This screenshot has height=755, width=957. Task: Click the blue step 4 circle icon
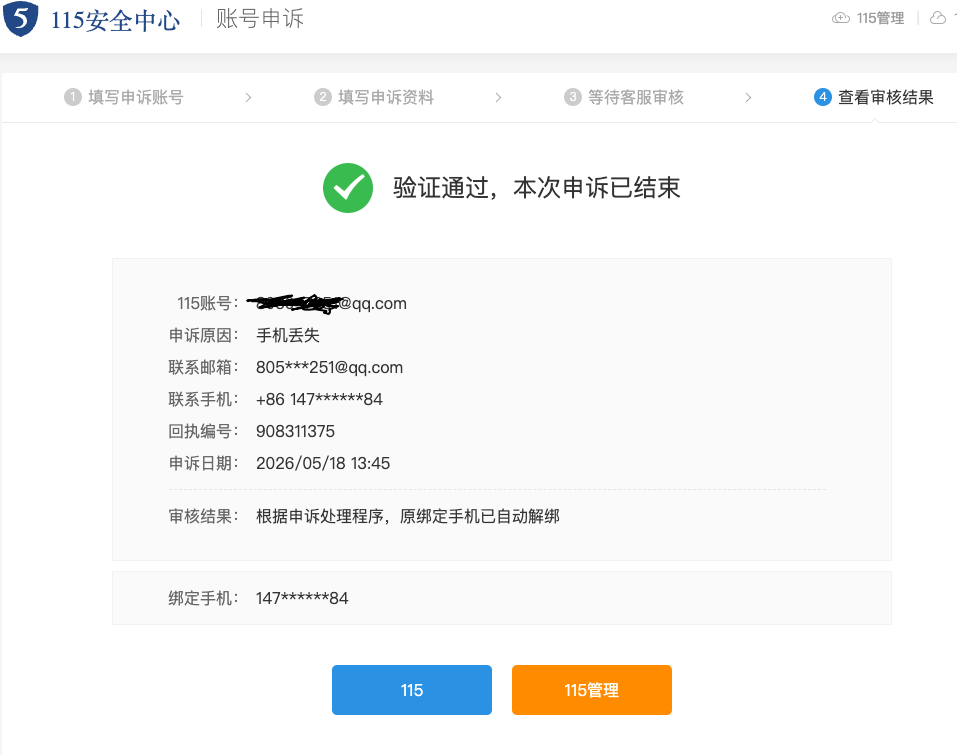823,97
